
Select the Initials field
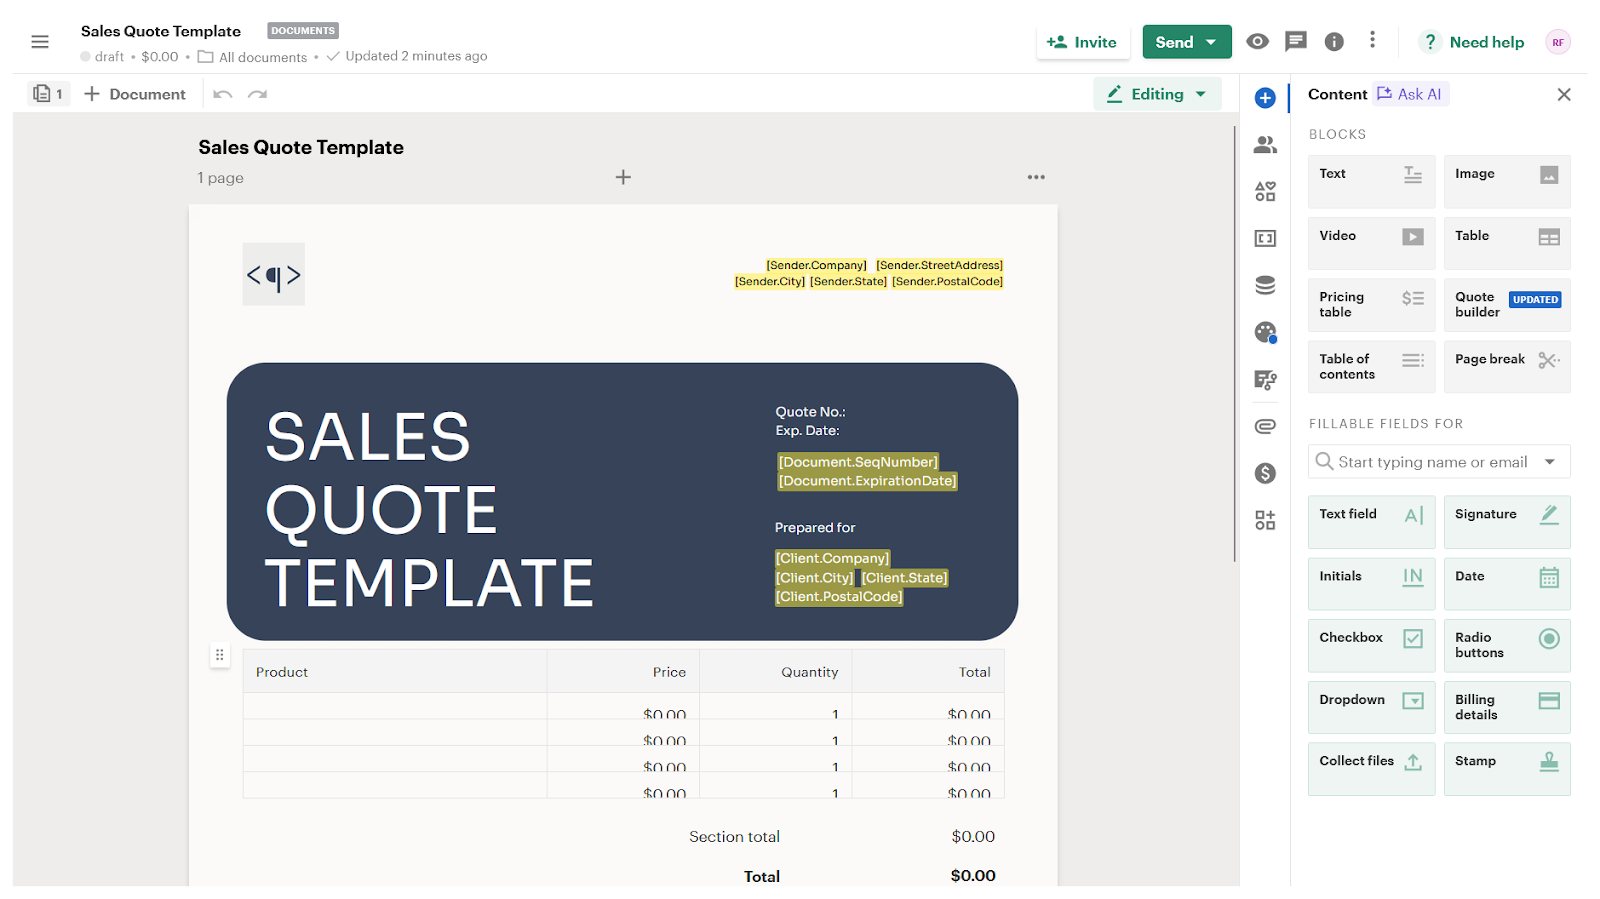(1371, 584)
